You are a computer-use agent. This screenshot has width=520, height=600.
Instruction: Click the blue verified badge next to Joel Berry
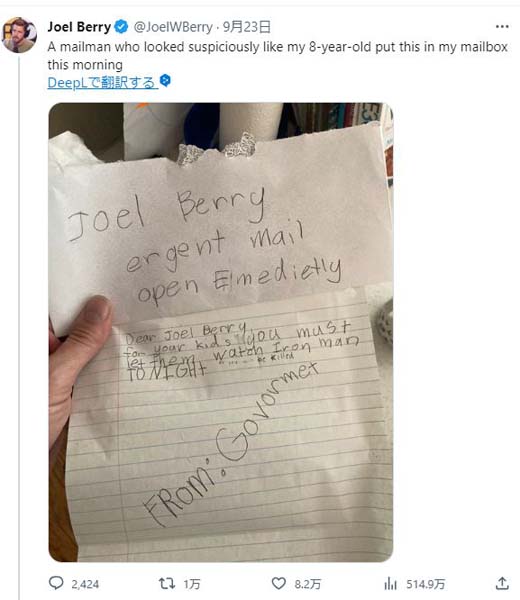click(x=122, y=27)
